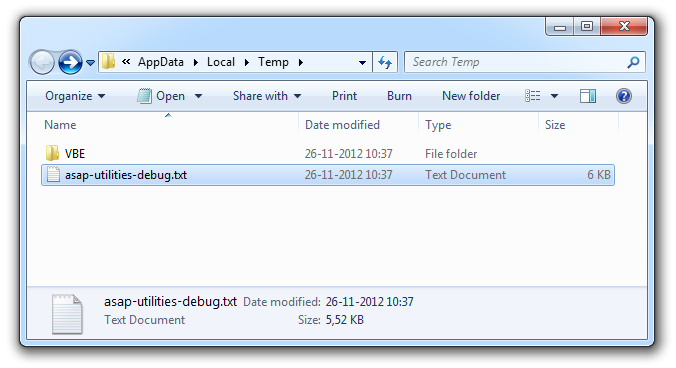Screen dimensions: 676x368
Task: Click the search magnifier icon
Action: (x=633, y=62)
